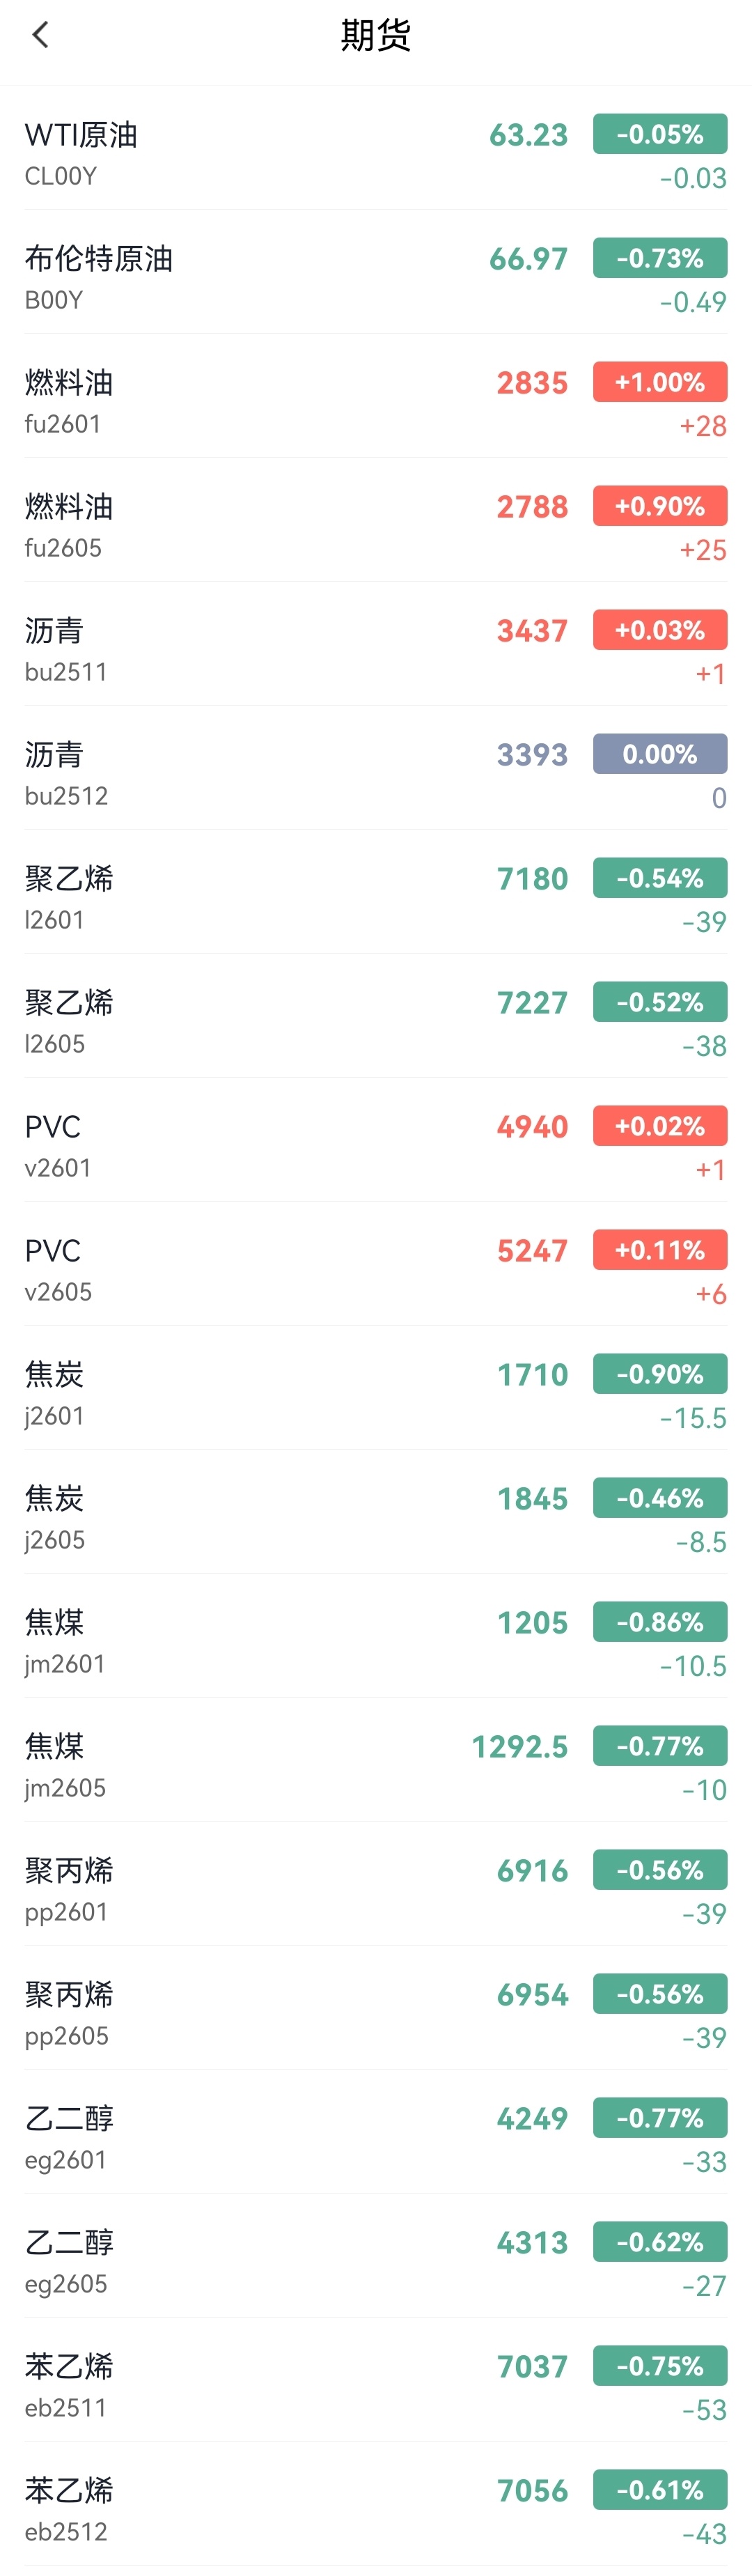The width and height of the screenshot is (752, 2576).
Task: Click the 1292.5 price for jm2605
Action: [519, 1746]
